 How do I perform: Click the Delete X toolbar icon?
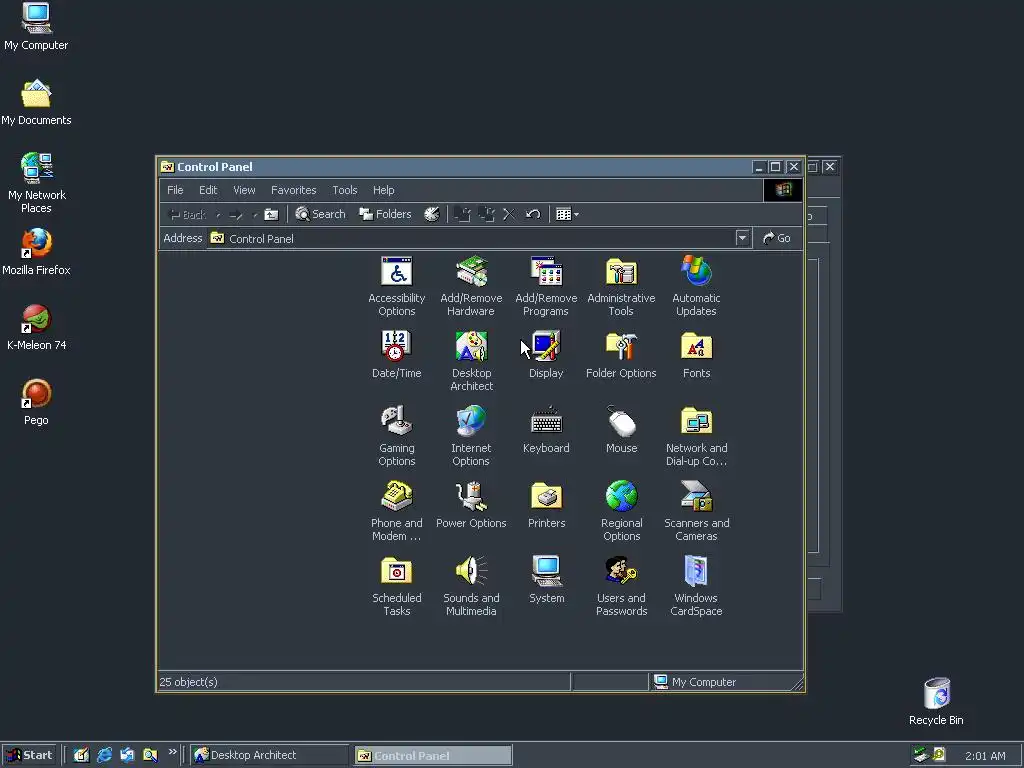click(x=509, y=214)
